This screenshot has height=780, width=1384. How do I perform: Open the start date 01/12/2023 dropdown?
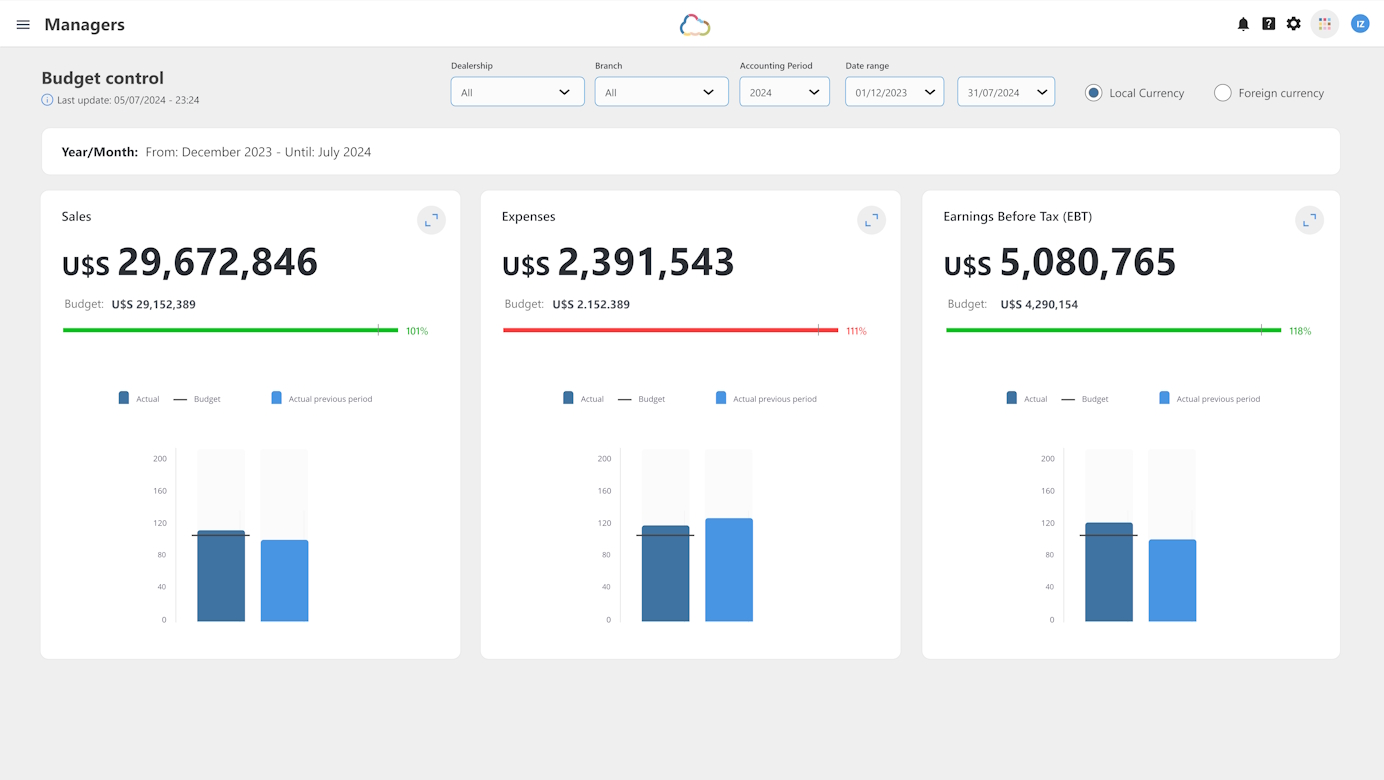click(894, 92)
